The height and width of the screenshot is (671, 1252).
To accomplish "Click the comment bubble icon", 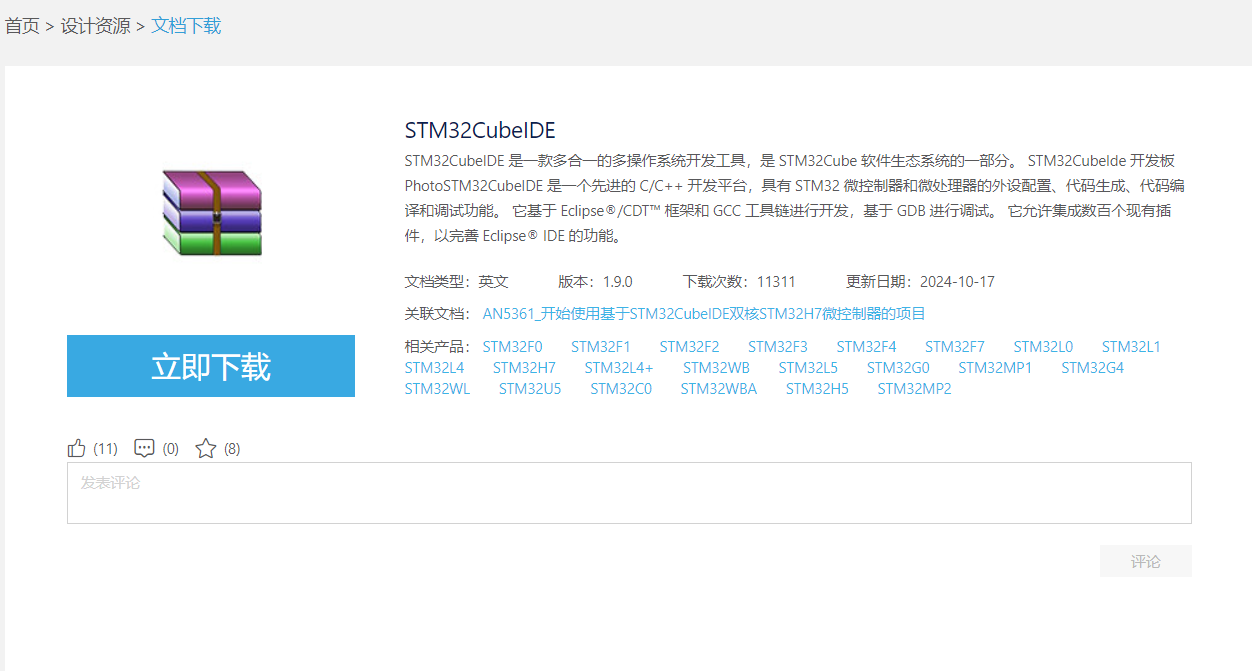I will pos(144,448).
